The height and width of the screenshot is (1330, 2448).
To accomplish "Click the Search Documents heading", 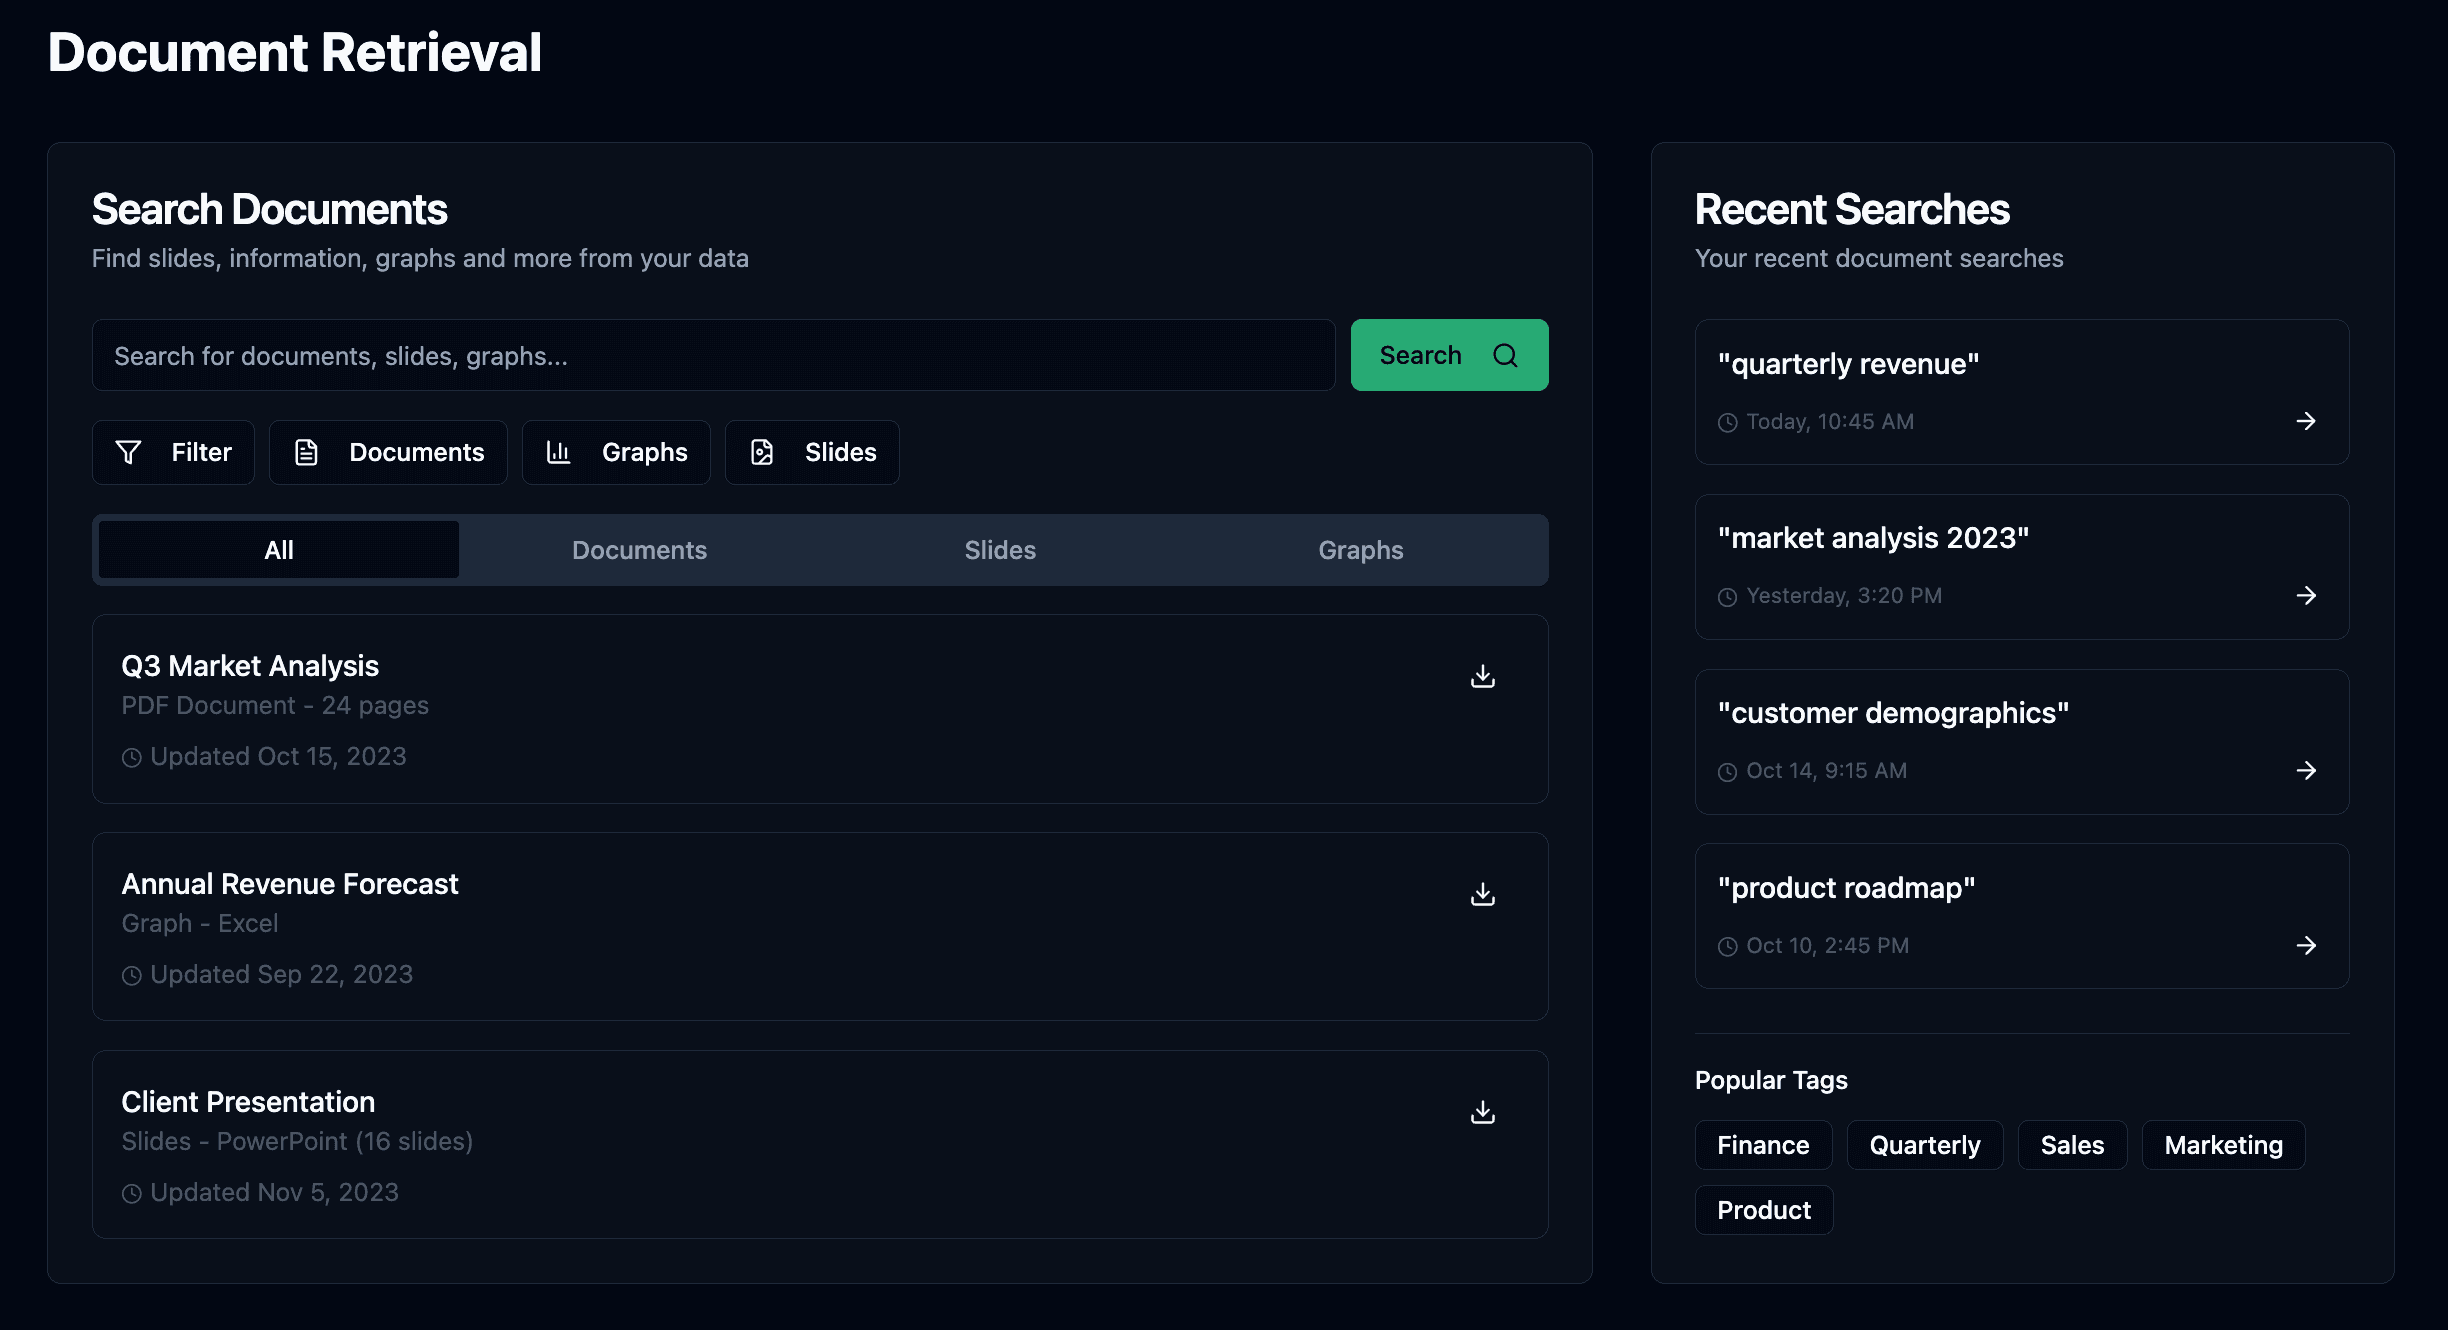I will (270, 209).
